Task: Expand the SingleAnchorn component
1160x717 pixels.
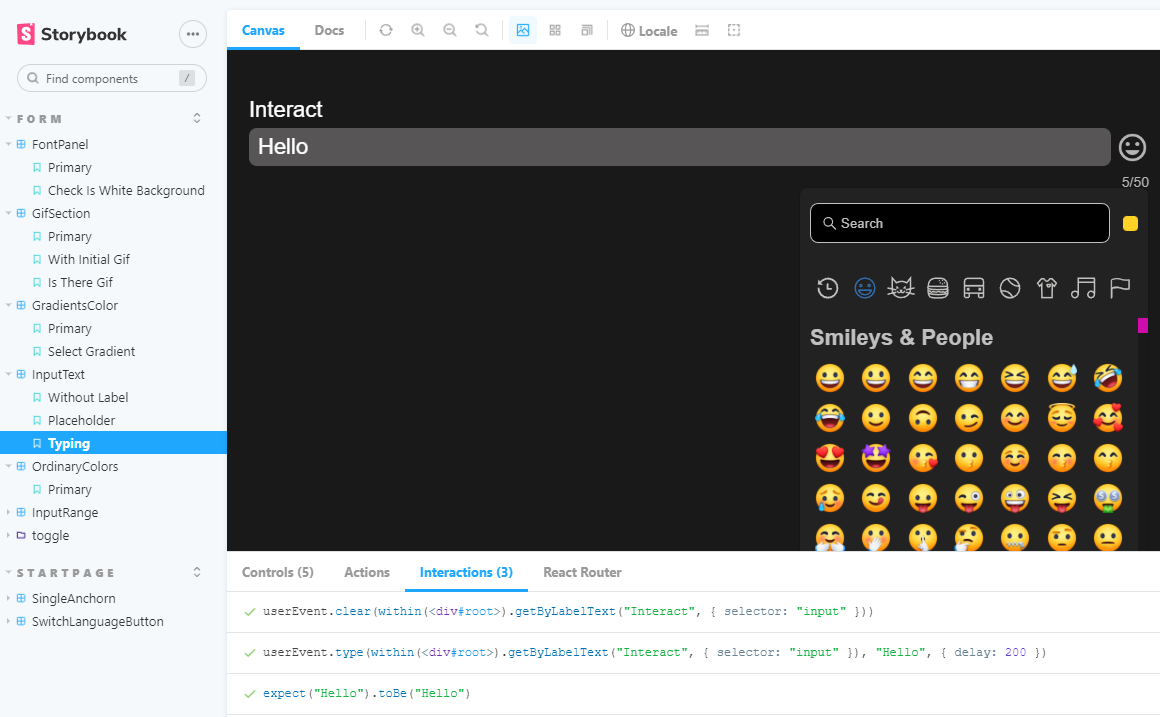Action: coord(73,598)
